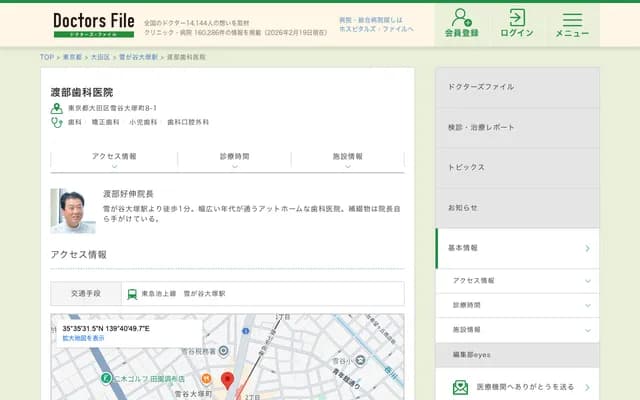
Task: Click the stethoscope icon by specialties
Action: click(57, 122)
